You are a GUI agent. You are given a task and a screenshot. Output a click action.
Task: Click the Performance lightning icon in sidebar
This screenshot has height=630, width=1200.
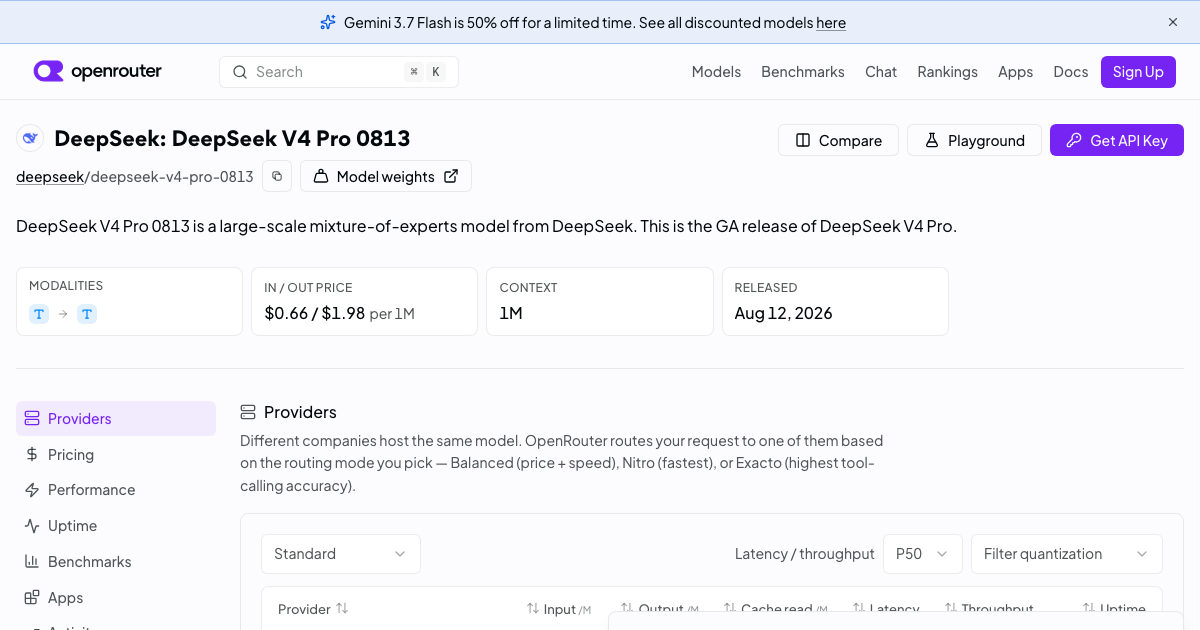click(x=32, y=490)
